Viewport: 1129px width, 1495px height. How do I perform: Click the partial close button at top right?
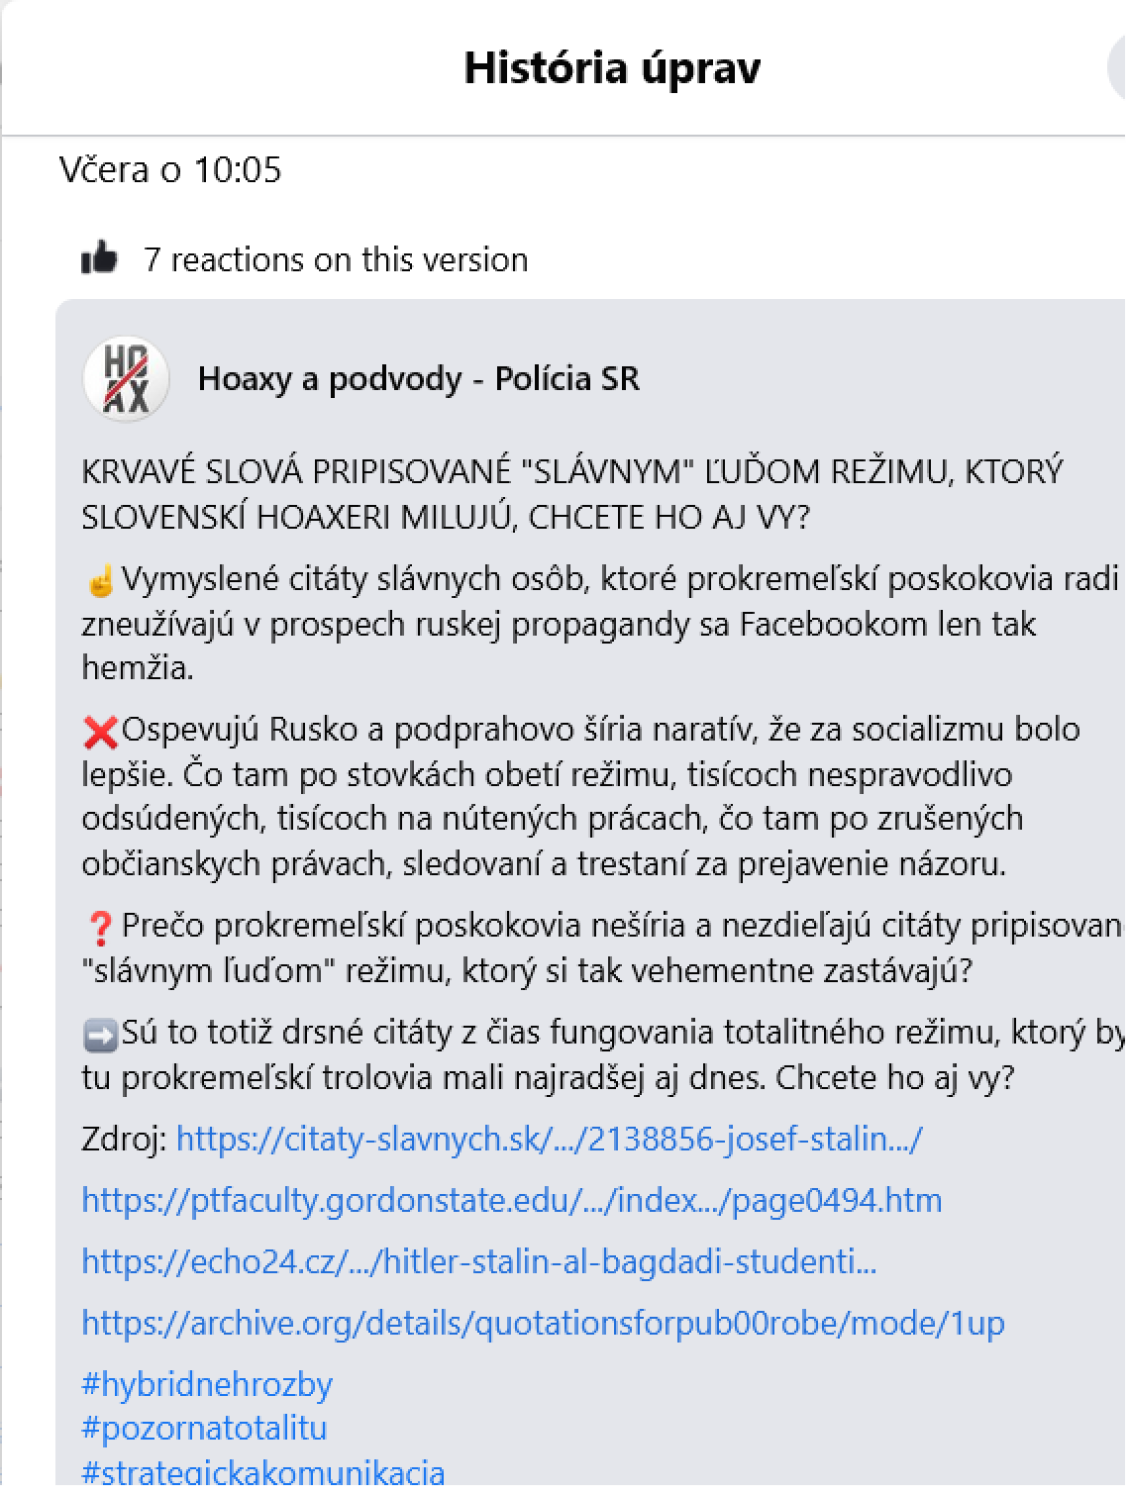(1118, 68)
